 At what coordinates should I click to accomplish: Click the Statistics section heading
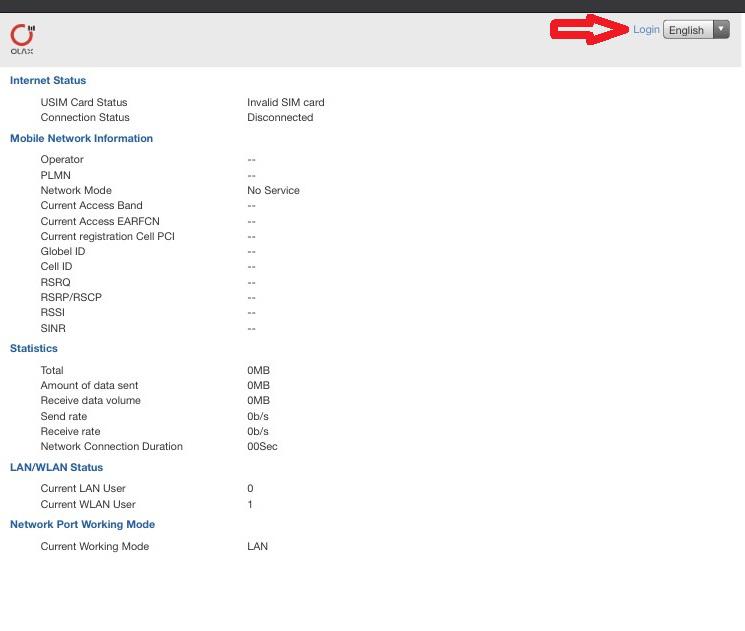click(x=34, y=348)
